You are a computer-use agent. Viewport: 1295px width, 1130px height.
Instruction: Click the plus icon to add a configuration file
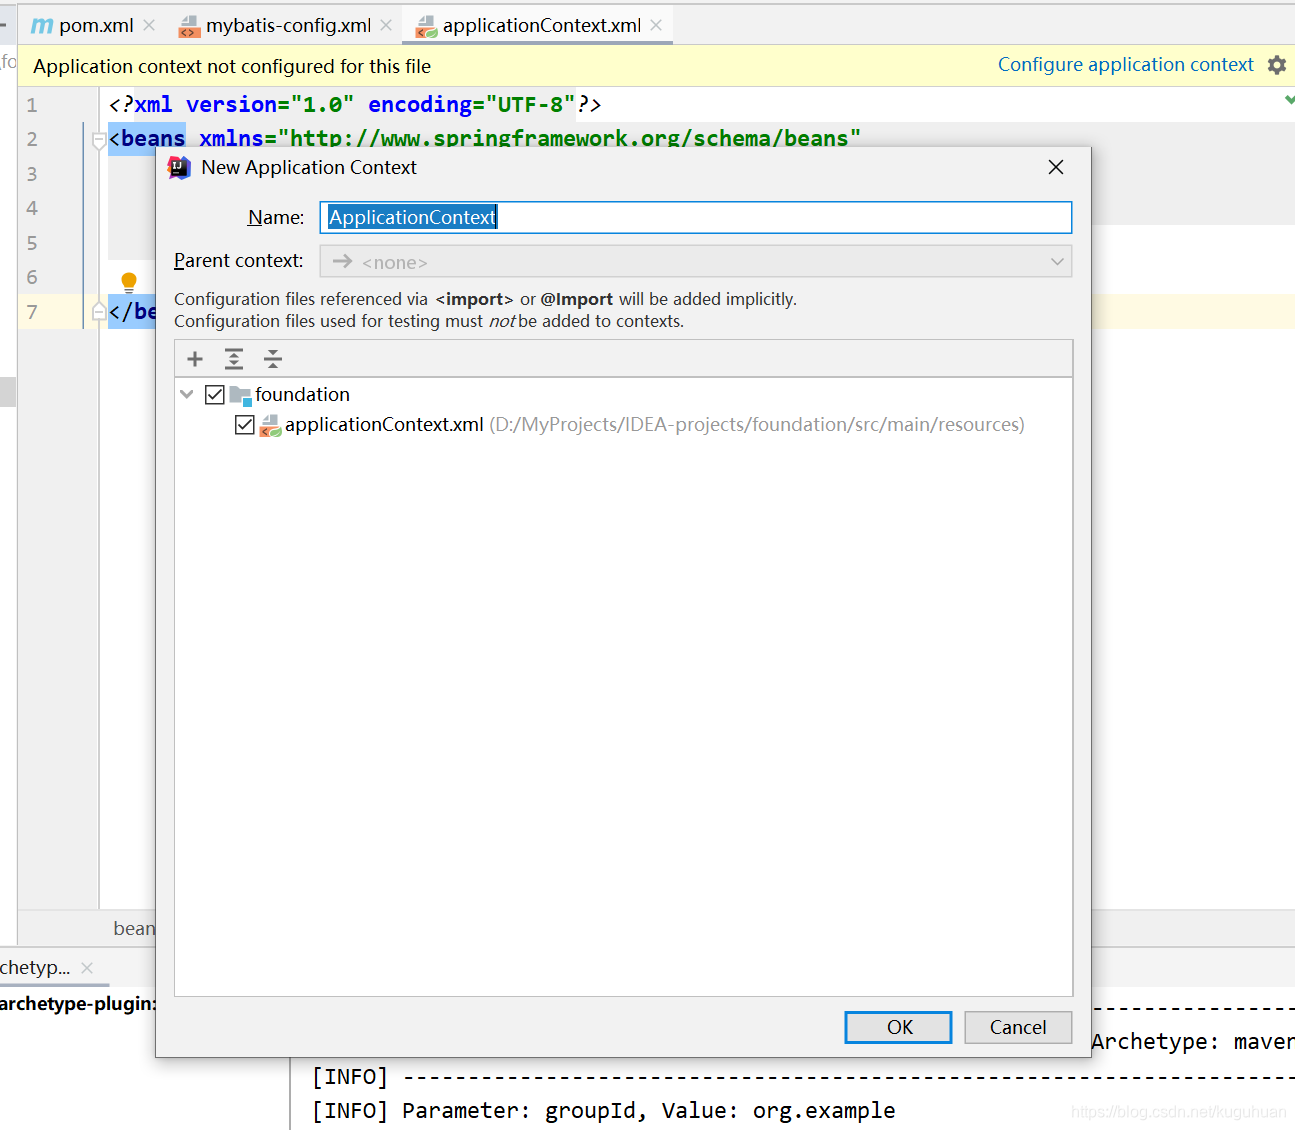(195, 359)
